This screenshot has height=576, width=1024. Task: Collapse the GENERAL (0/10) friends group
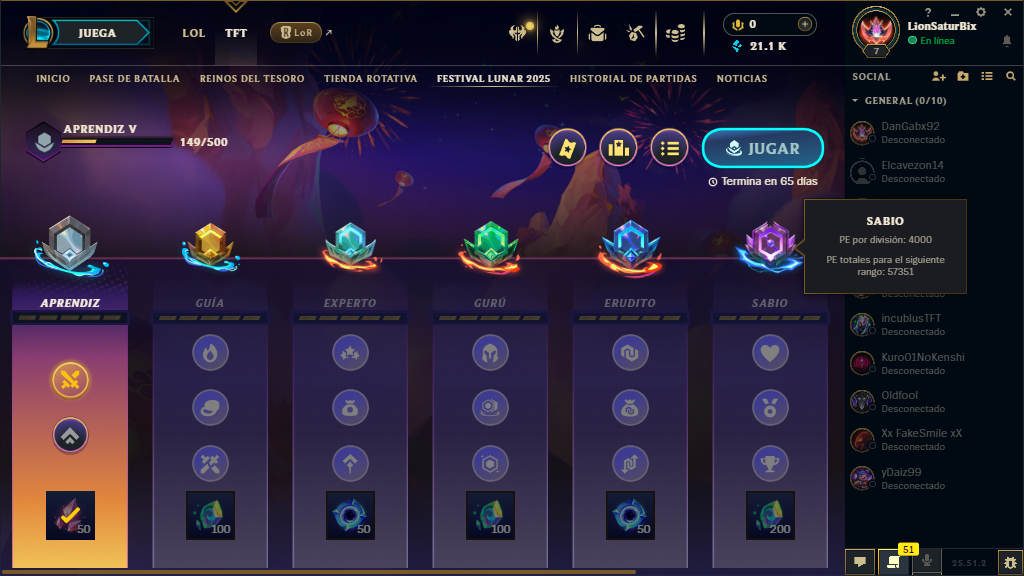coord(855,101)
